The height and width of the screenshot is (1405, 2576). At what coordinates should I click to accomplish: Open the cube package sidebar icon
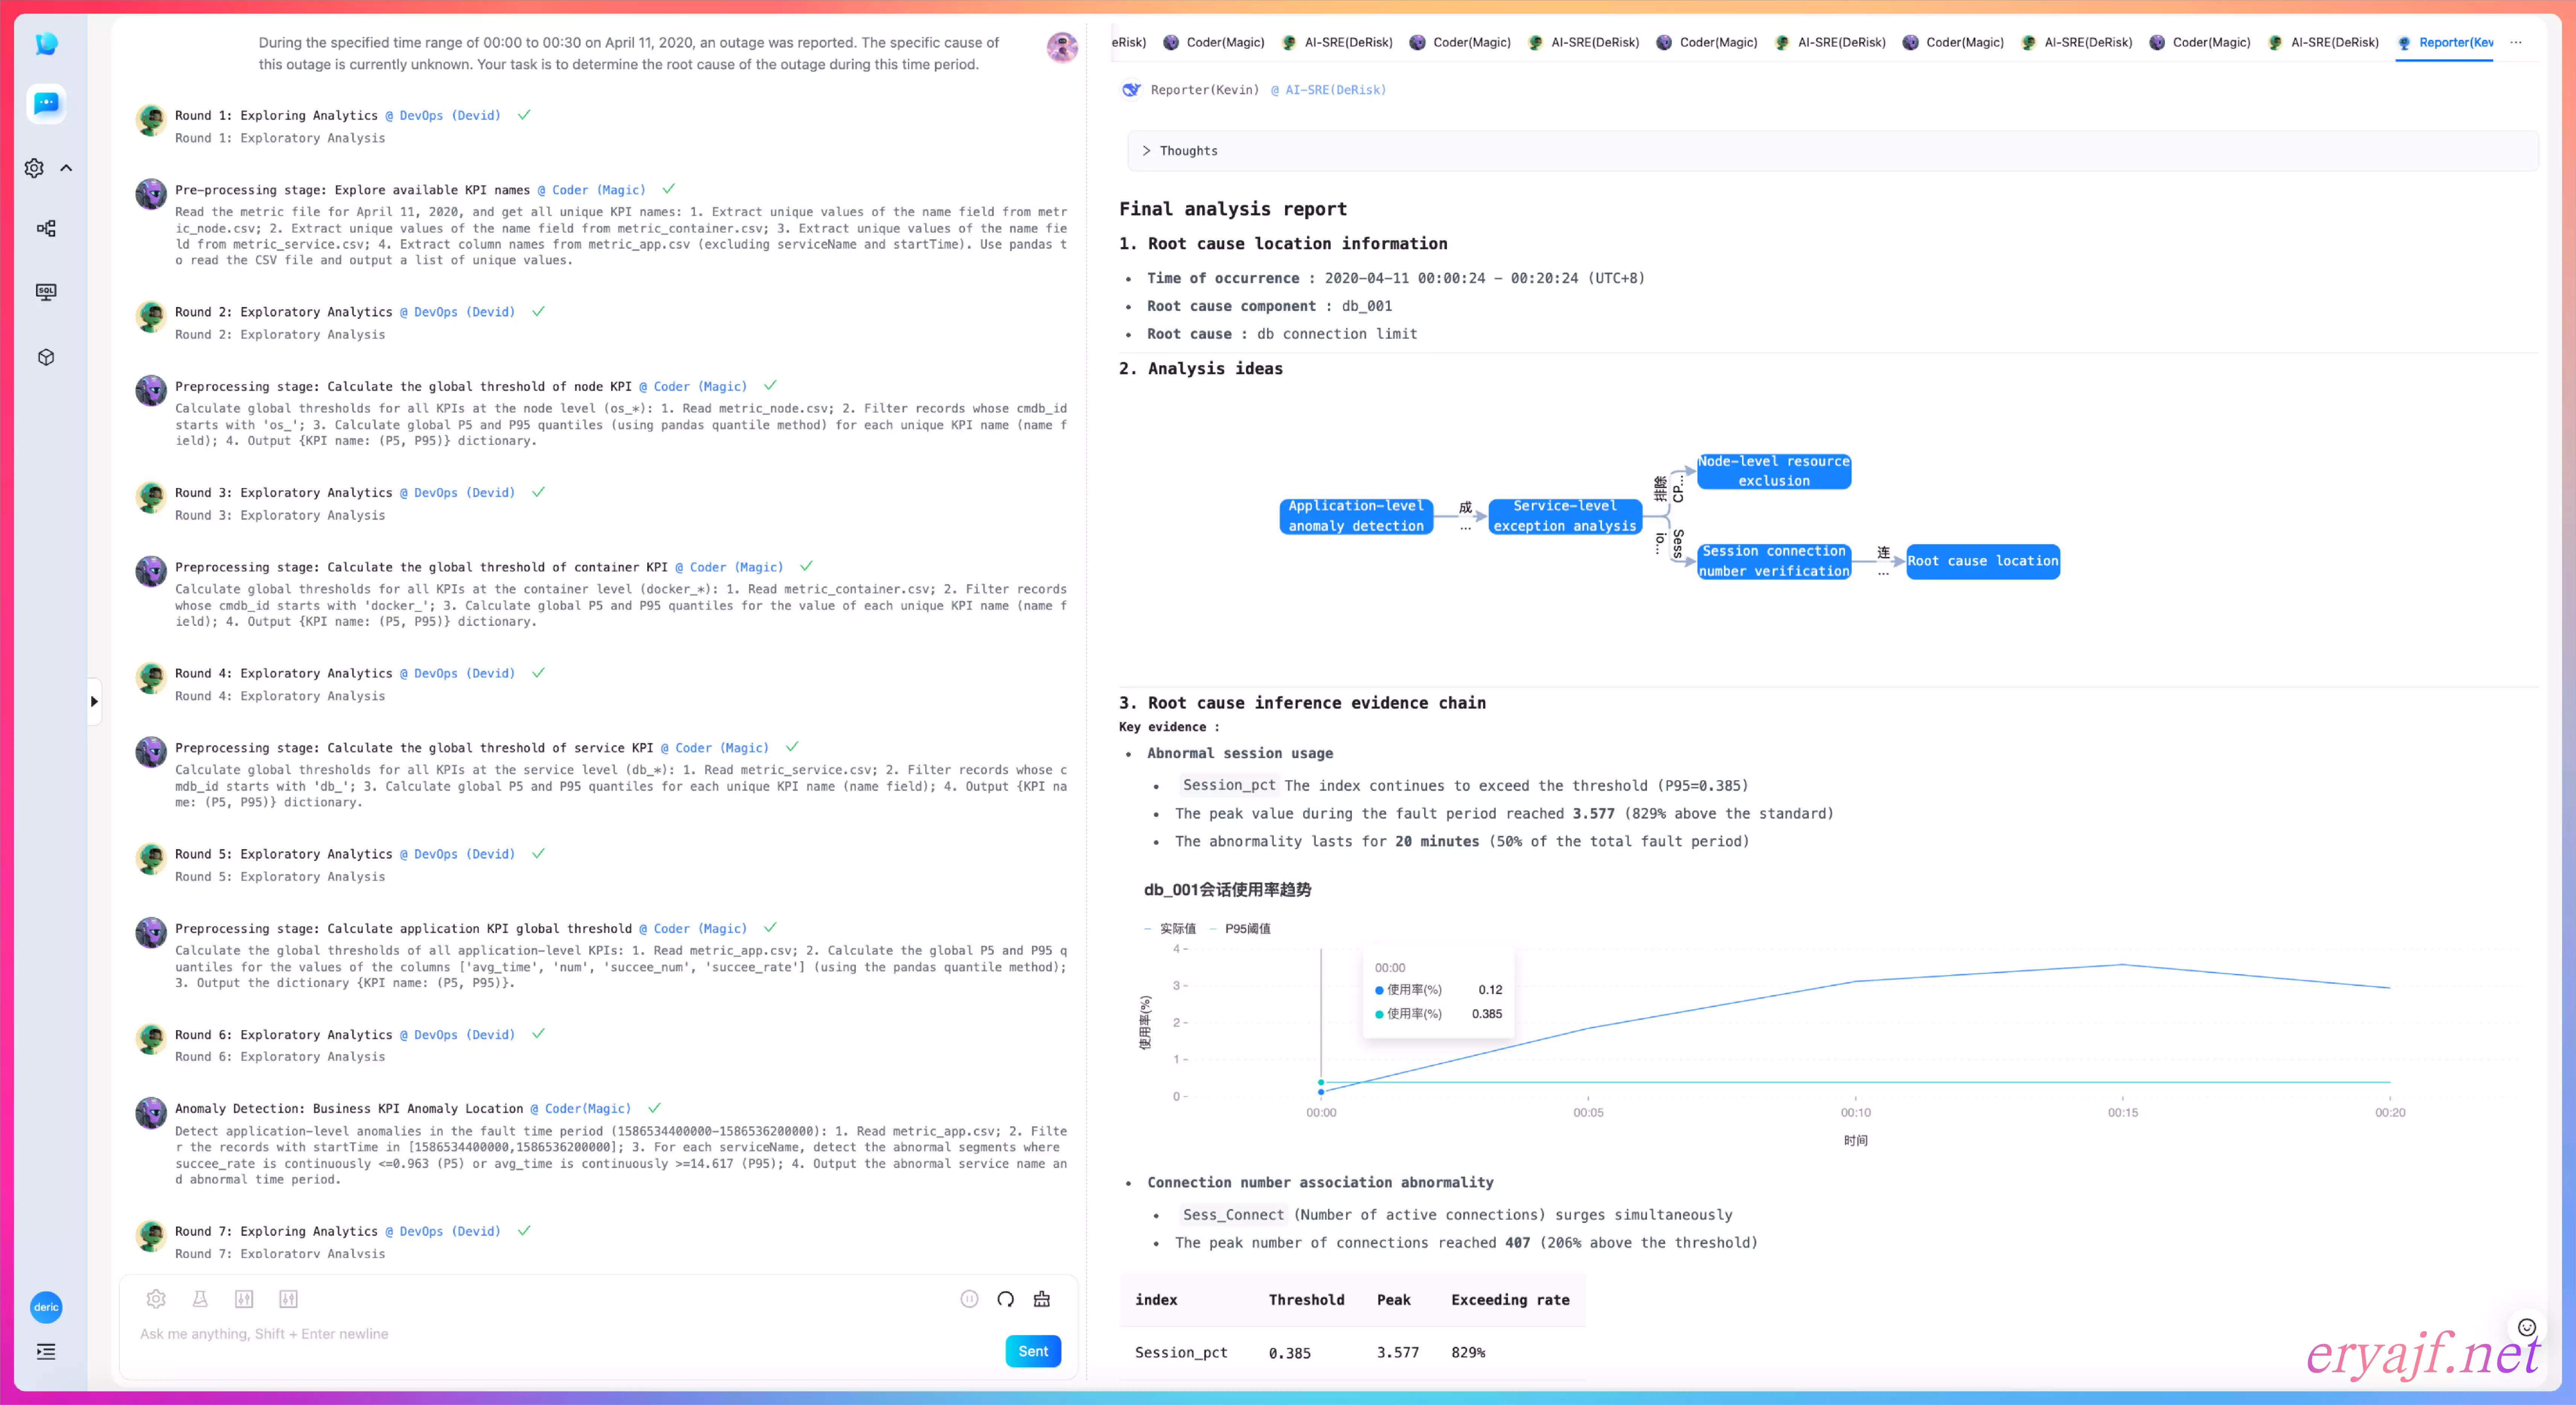point(46,357)
